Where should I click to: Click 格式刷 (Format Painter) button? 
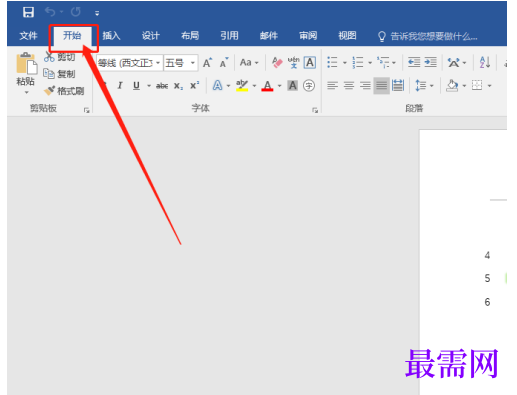click(64, 91)
